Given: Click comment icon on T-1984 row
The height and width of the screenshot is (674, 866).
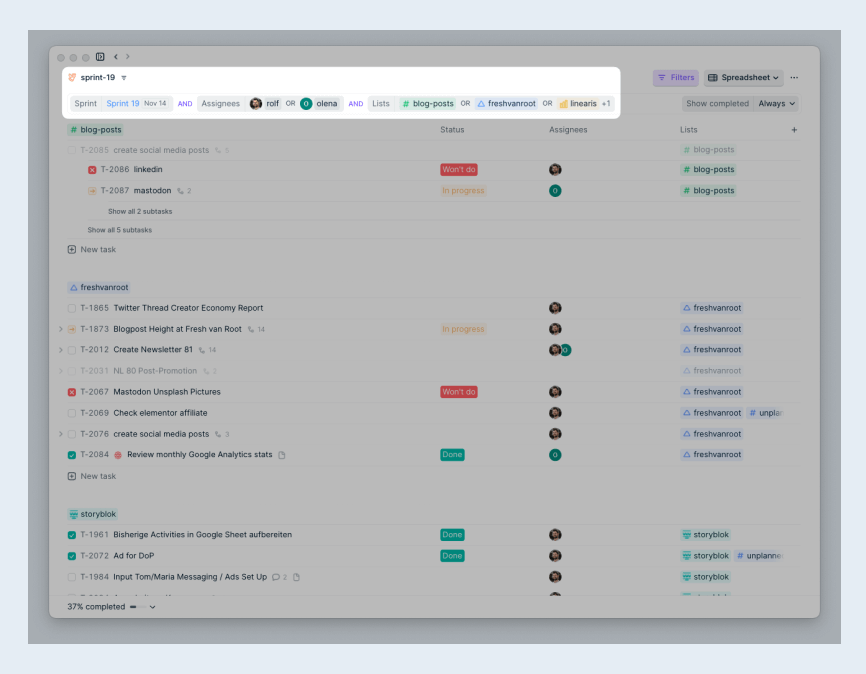Looking at the screenshot, I should [x=276, y=577].
